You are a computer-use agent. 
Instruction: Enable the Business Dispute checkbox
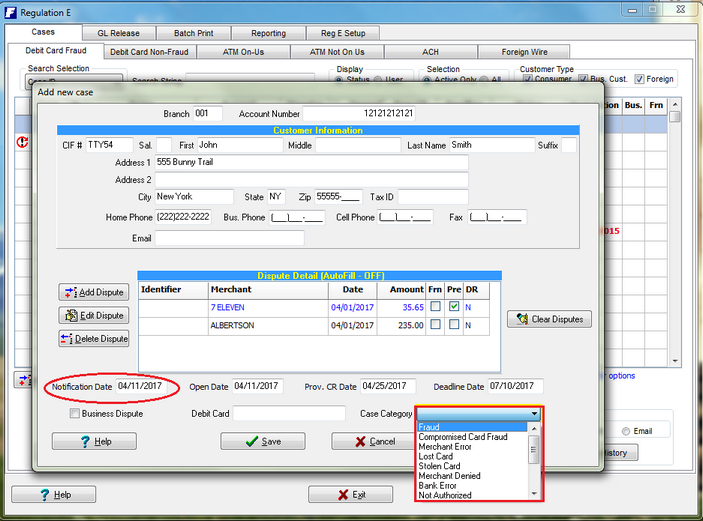75,413
